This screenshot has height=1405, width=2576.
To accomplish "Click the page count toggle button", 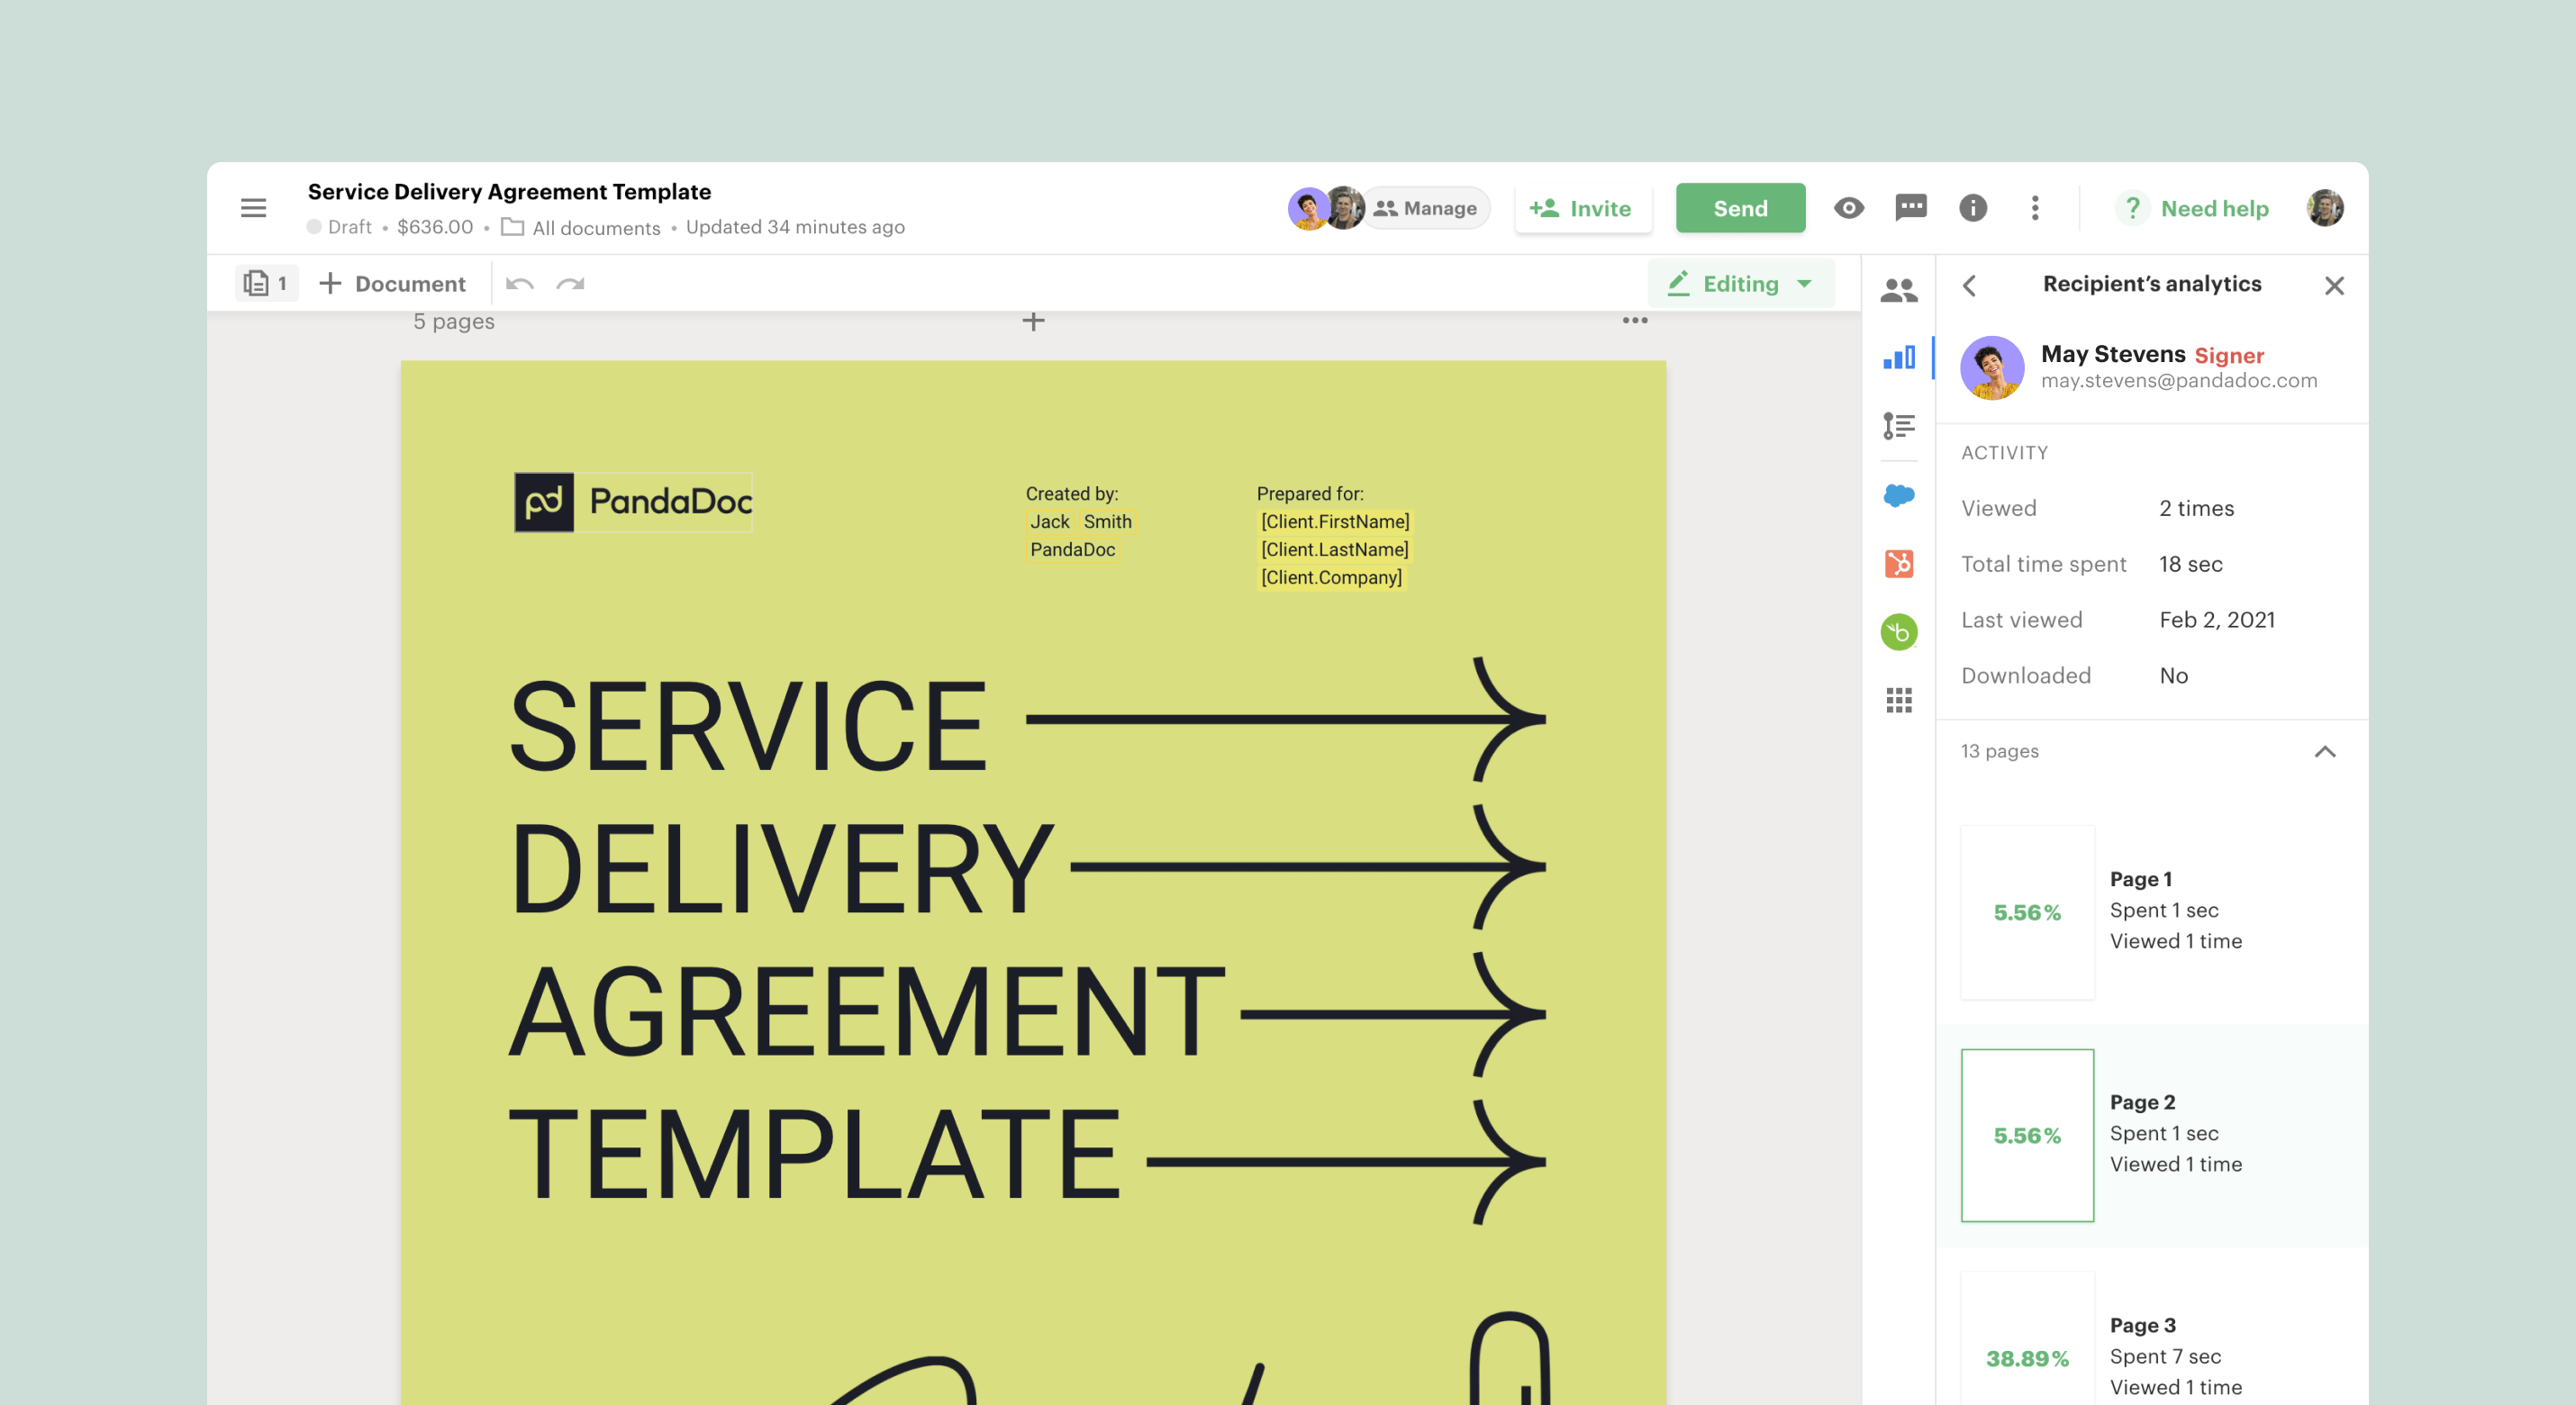I will [266, 284].
